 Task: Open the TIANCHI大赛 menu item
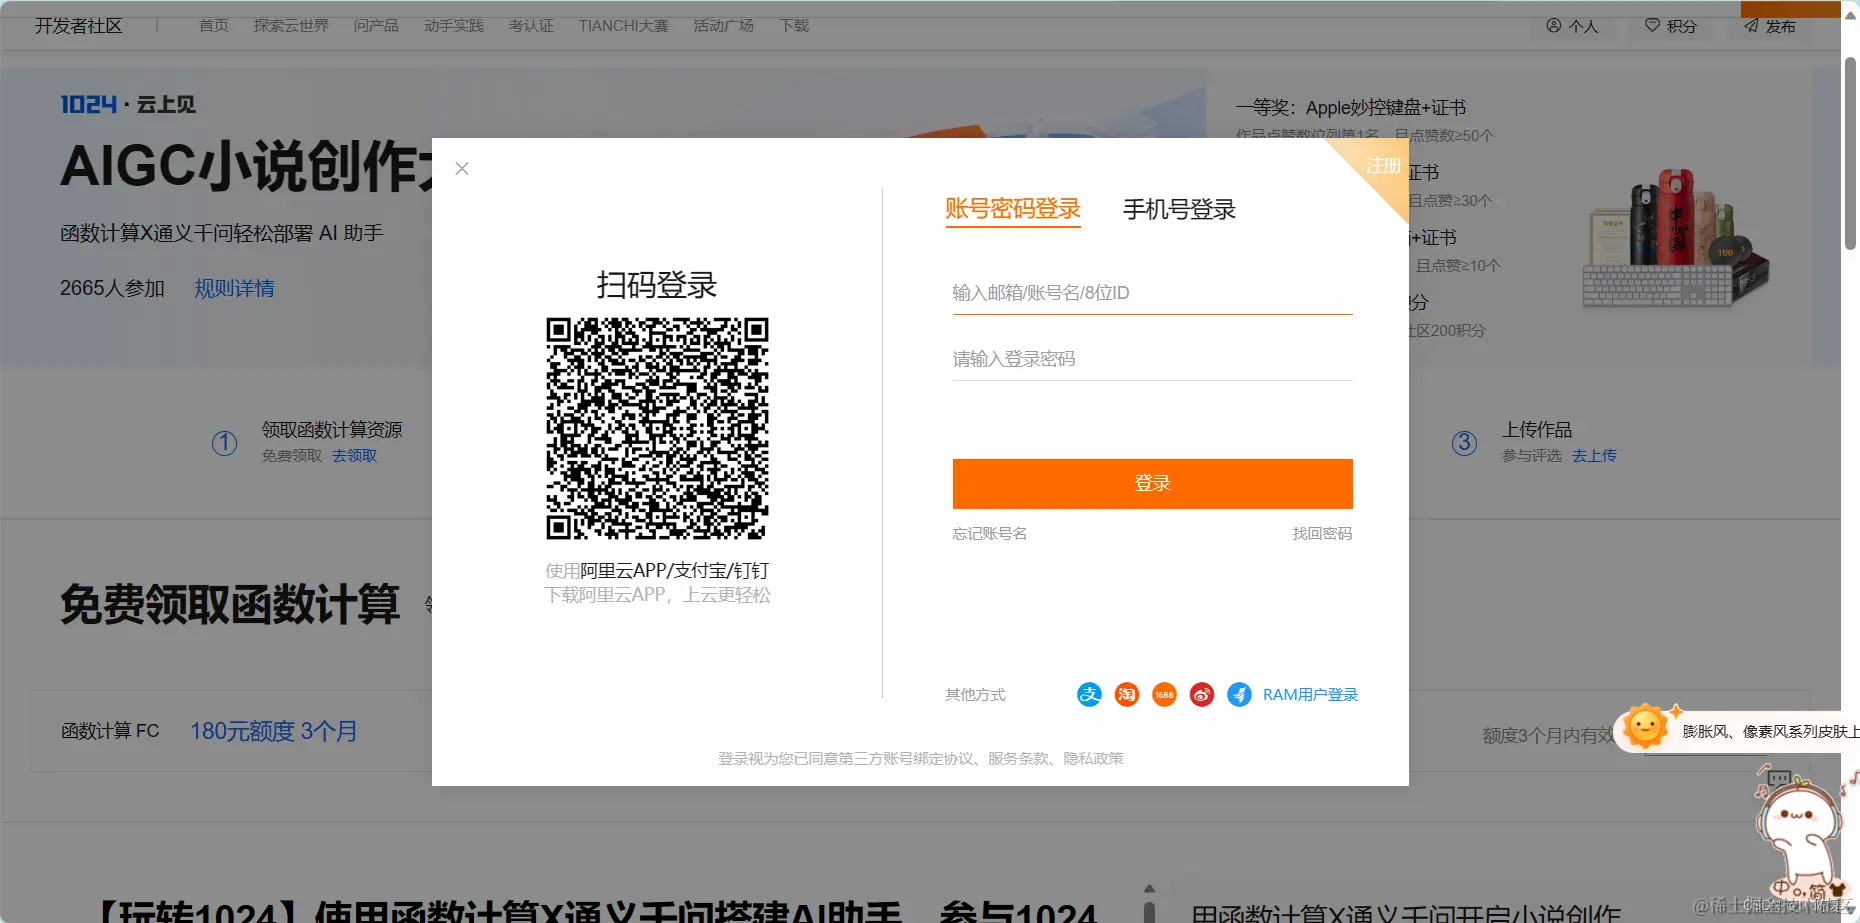[622, 25]
